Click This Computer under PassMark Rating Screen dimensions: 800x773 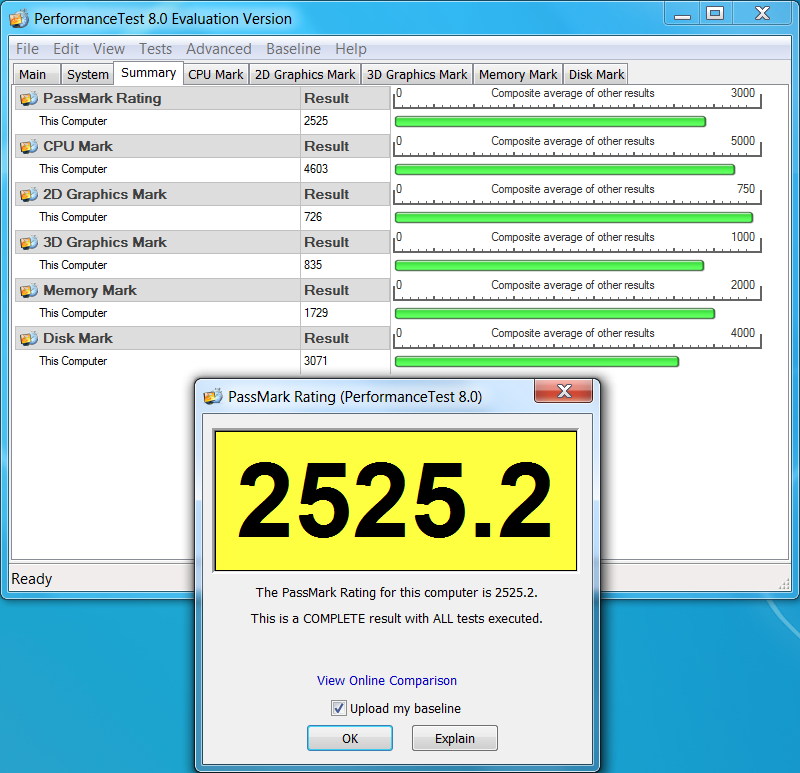pyautogui.click(x=73, y=121)
